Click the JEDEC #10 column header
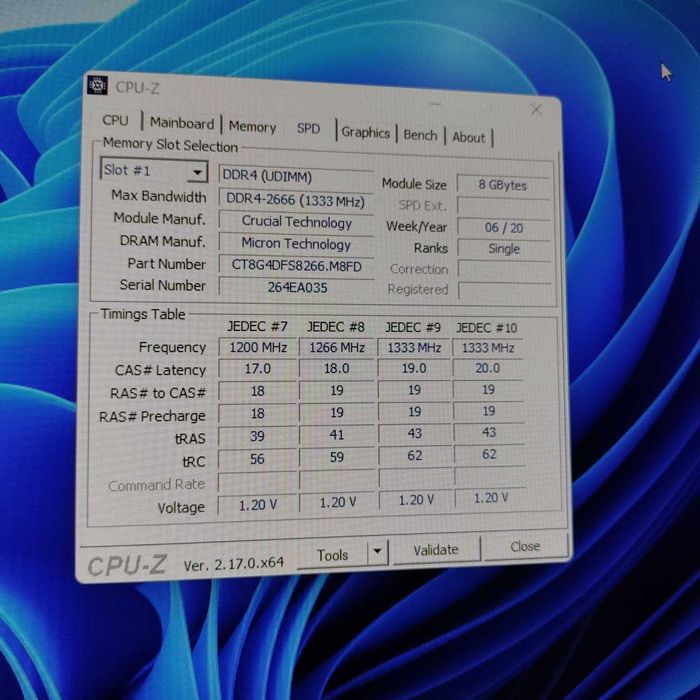 pos(487,328)
